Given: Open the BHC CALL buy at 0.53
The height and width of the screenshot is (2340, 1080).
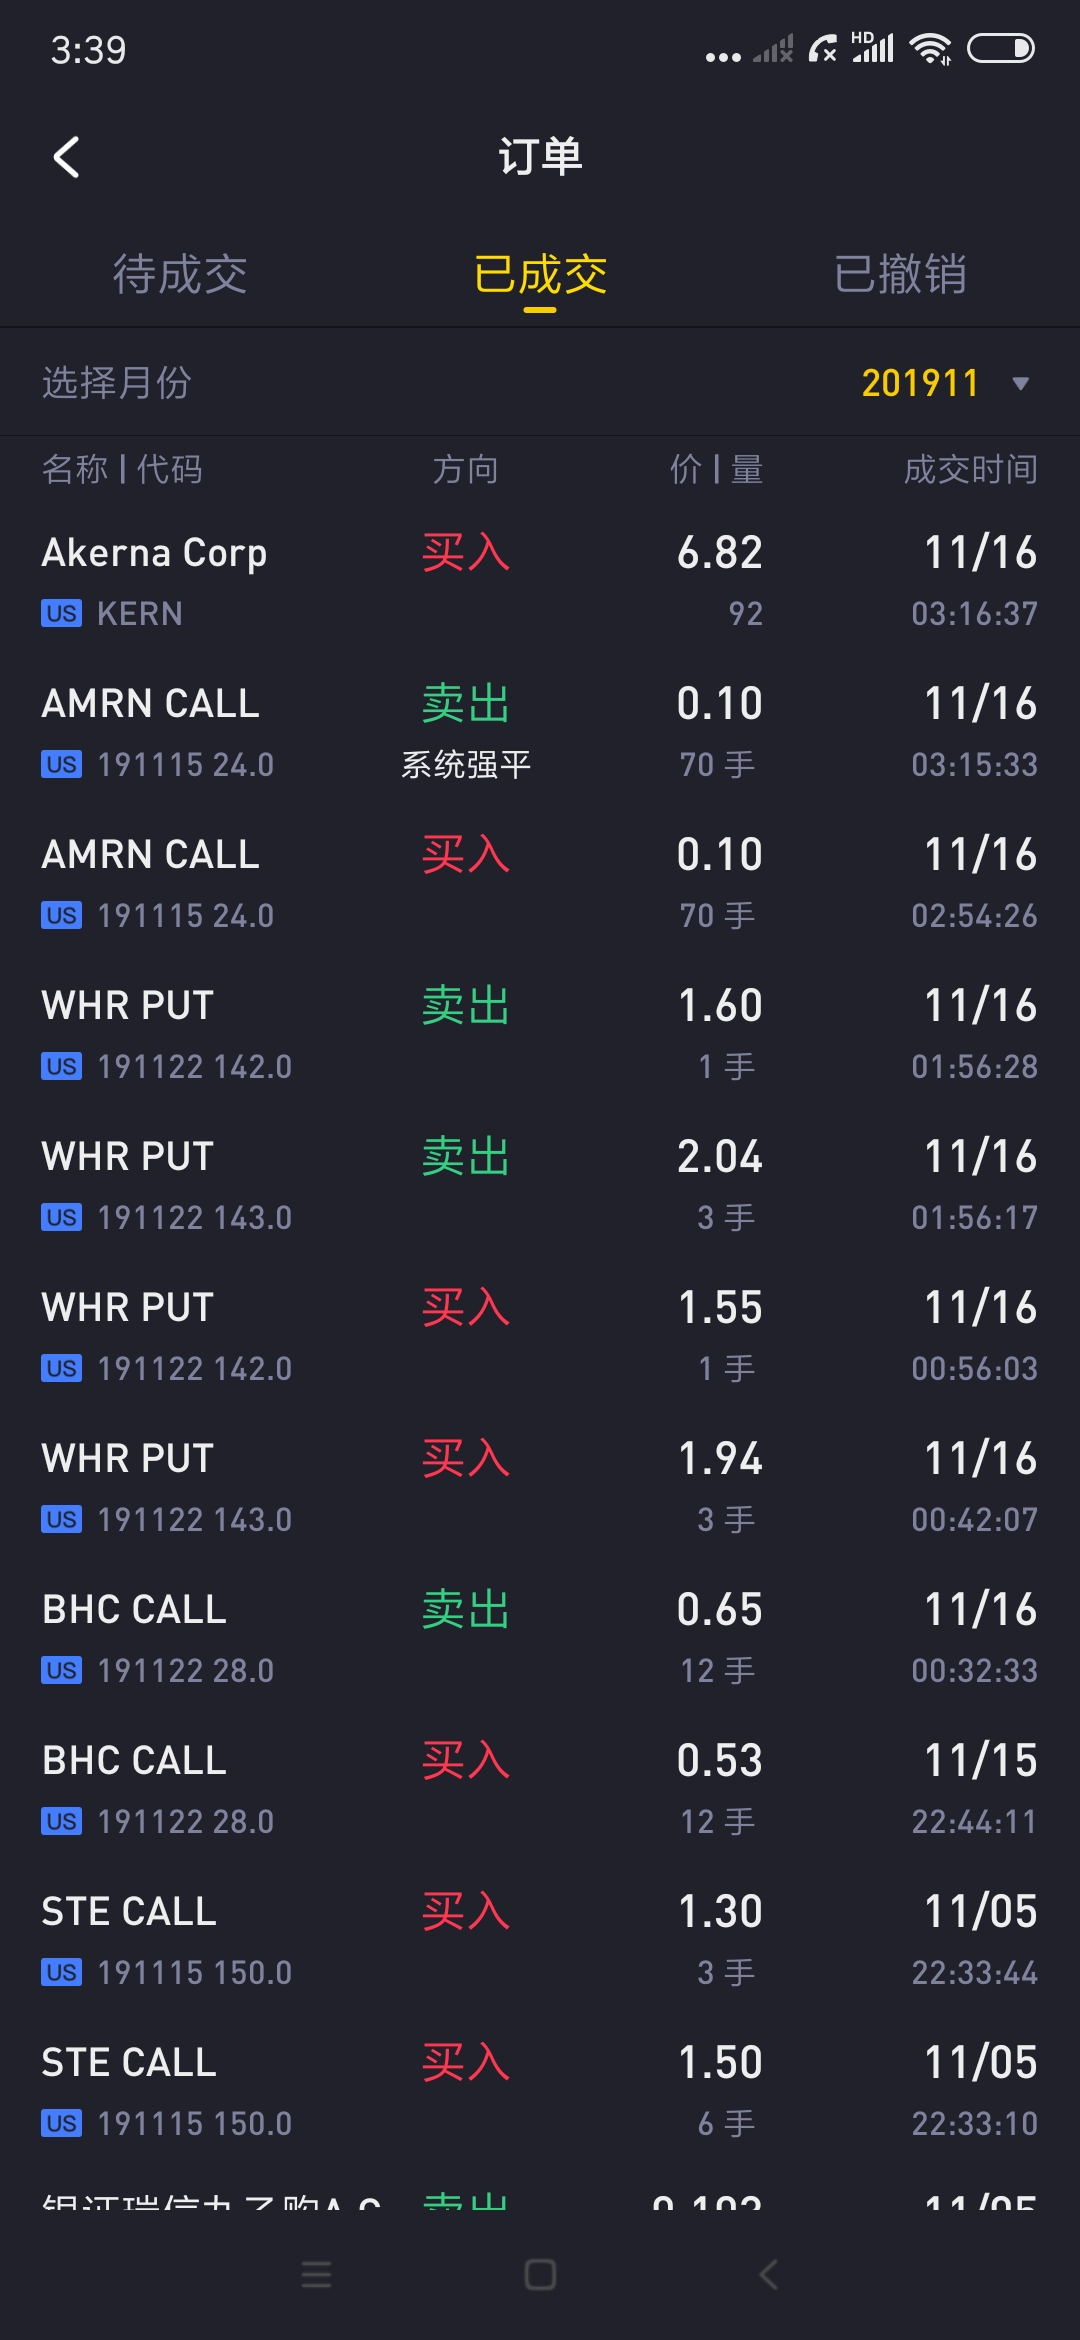Looking at the screenshot, I should 540,1790.
